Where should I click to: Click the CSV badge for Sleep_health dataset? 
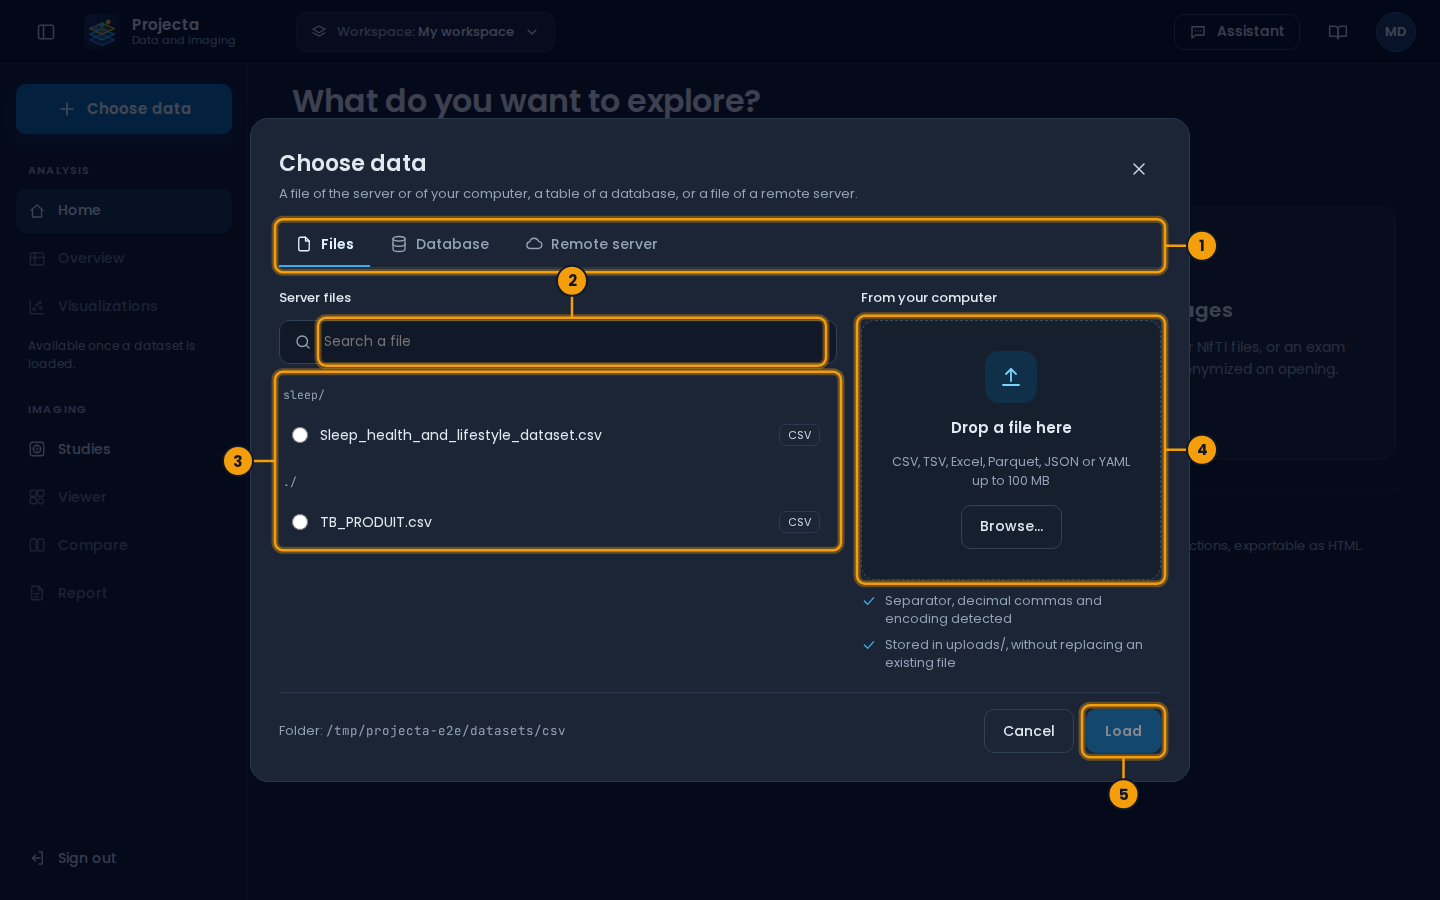[800, 435]
